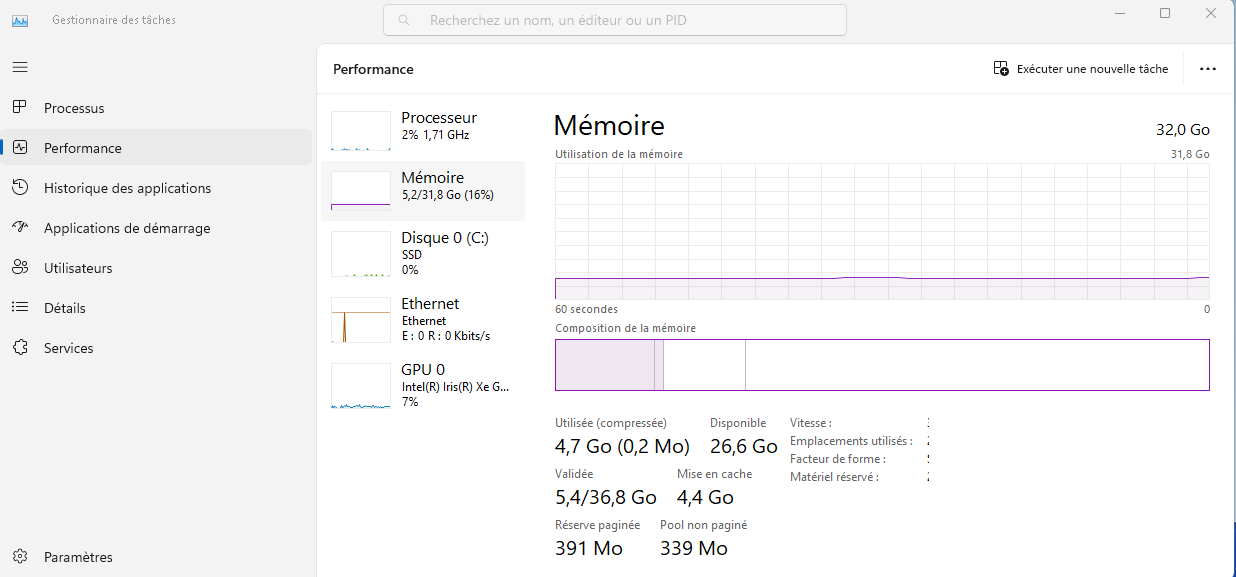The image size is (1236, 577).
Task: Click the Applications de démarrage icon
Action: pos(20,228)
